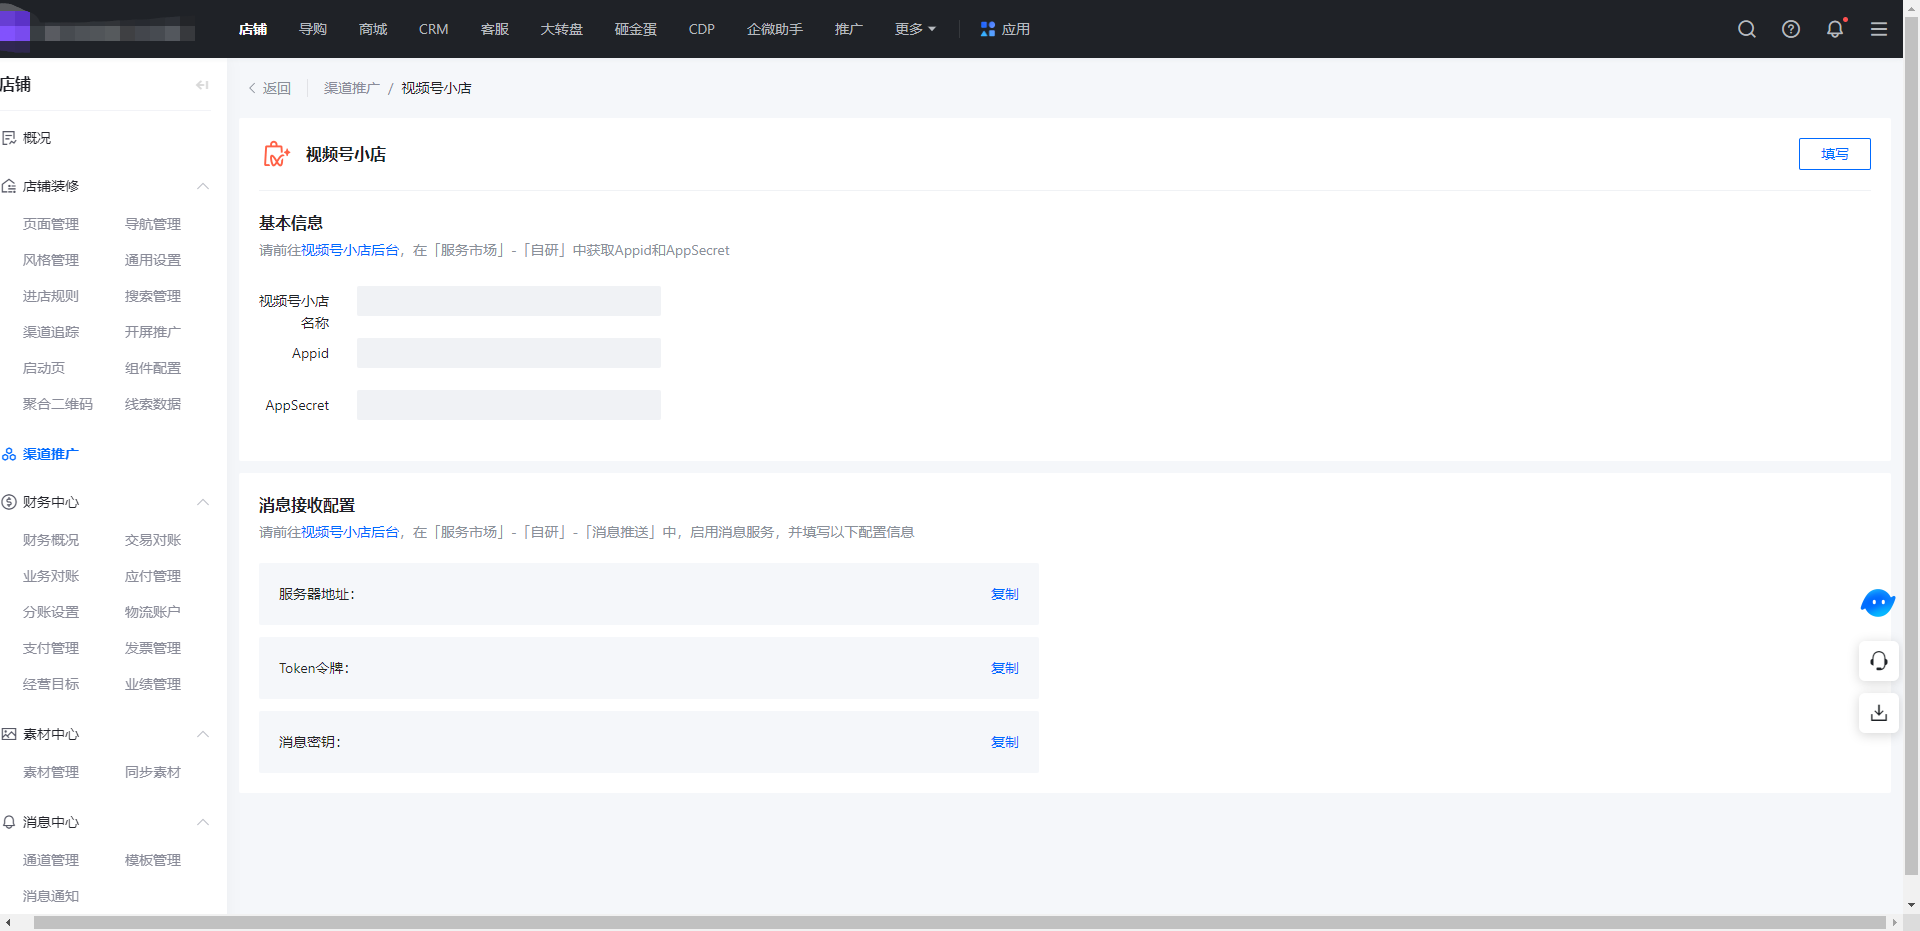Open 搜索管理 in sidebar
Screen dimensions: 1920x931
[153, 296]
